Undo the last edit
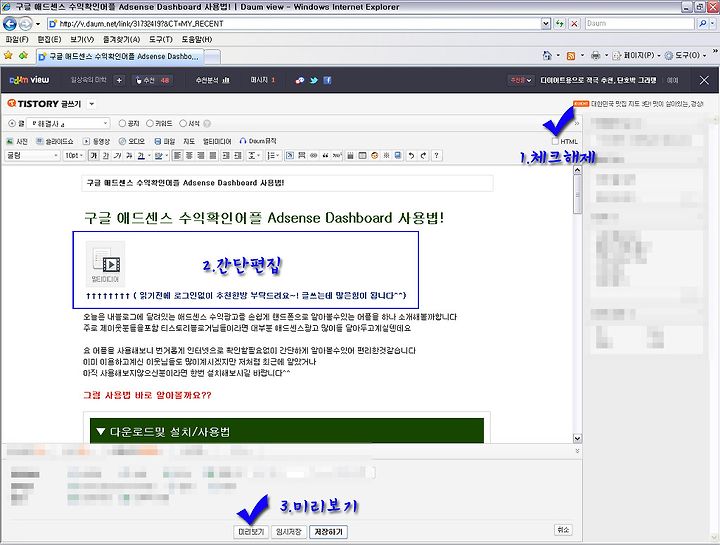This screenshot has width=720, height=545. coord(411,156)
